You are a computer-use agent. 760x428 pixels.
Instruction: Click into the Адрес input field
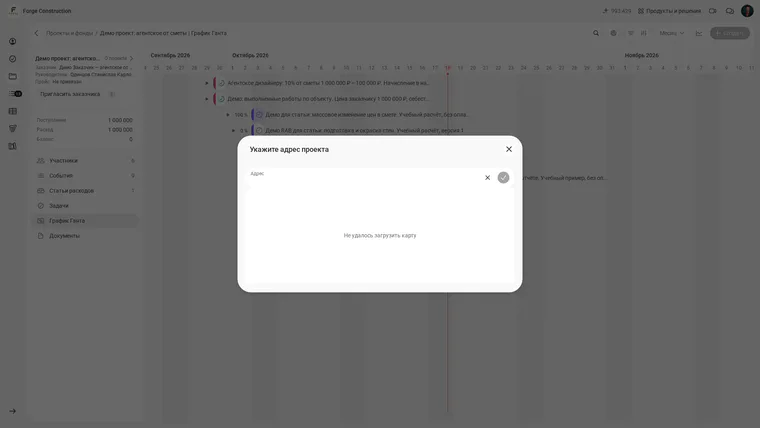364,178
